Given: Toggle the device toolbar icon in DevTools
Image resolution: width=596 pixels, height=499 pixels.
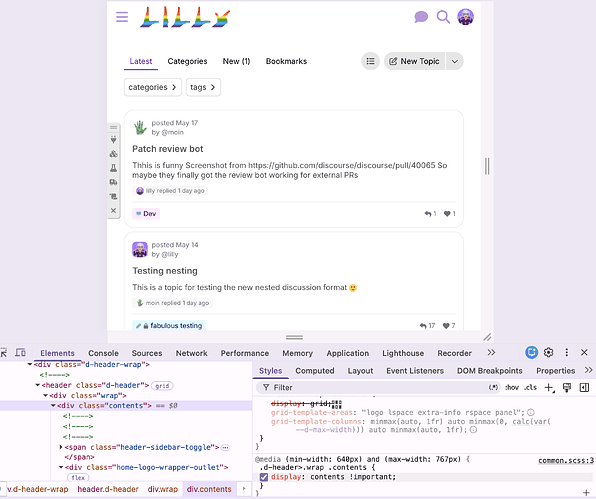Looking at the screenshot, I should [x=21, y=353].
